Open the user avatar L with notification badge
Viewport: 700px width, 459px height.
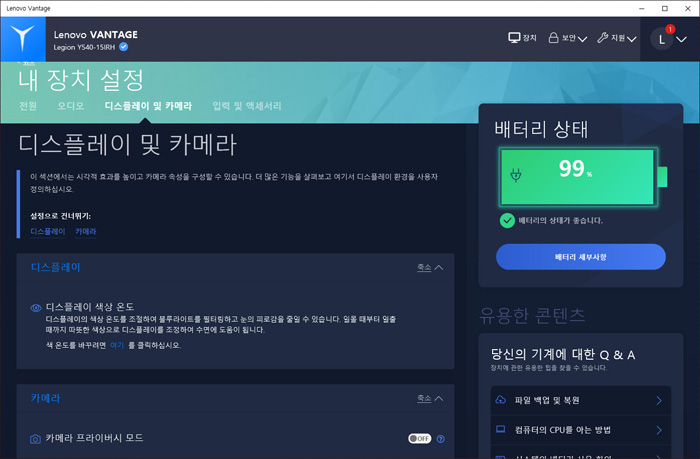coord(662,39)
